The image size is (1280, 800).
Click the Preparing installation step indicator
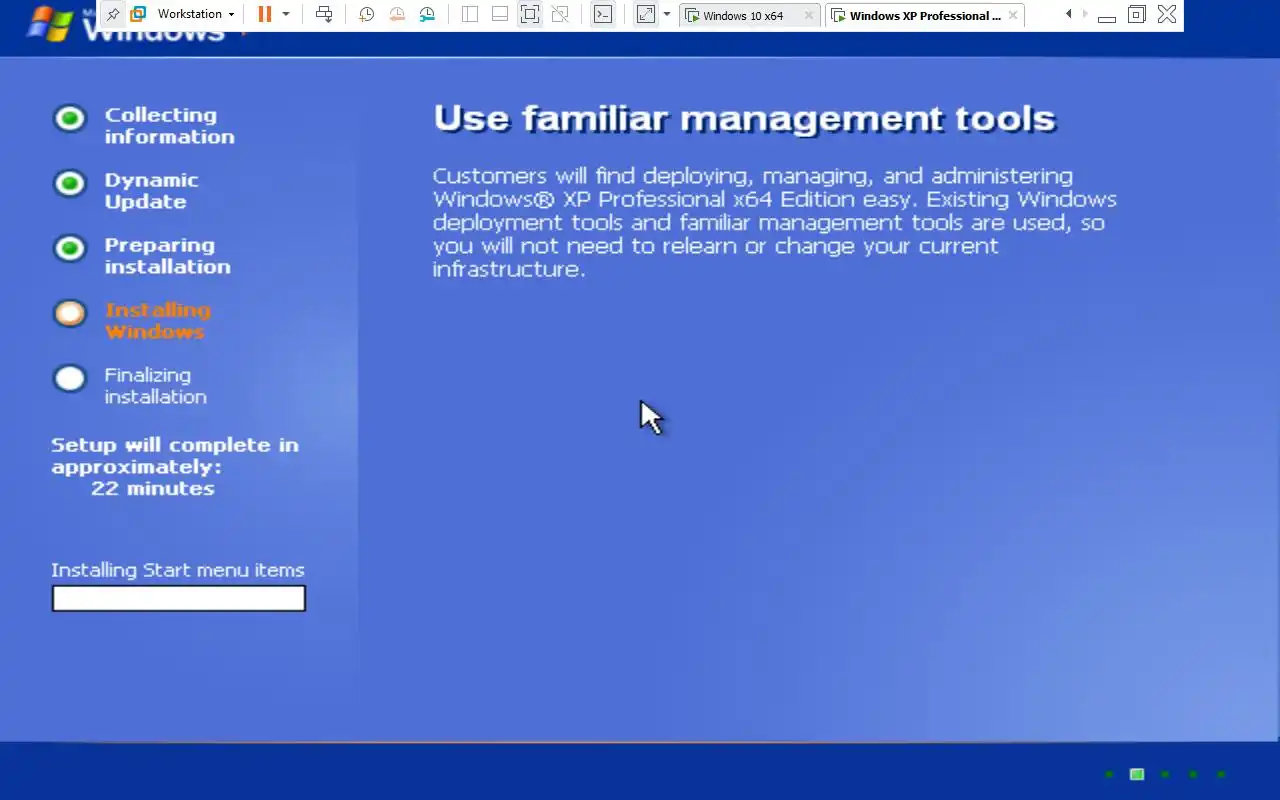click(x=70, y=248)
